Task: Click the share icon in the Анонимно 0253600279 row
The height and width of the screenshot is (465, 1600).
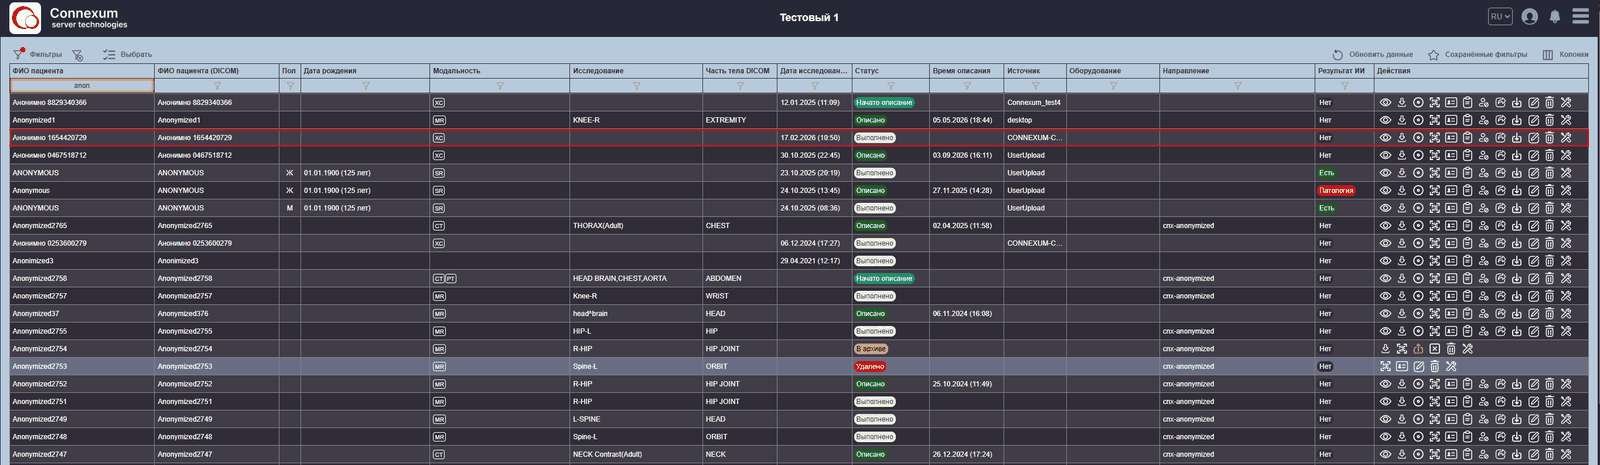Action: (1500, 243)
